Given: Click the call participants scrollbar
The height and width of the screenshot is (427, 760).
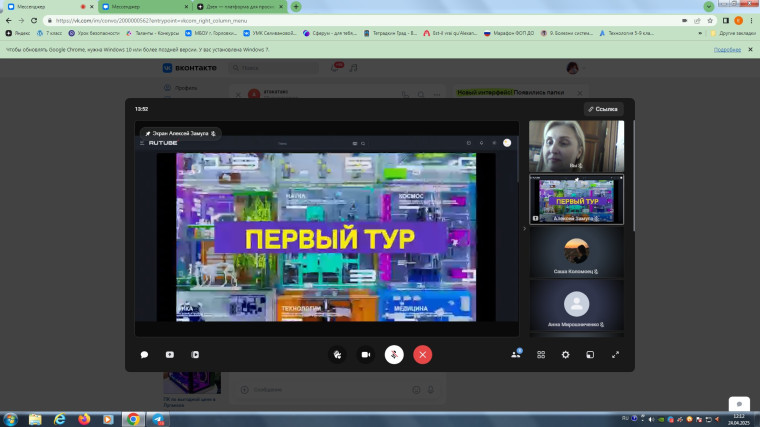Looking at the screenshot, I should (x=632, y=174).
